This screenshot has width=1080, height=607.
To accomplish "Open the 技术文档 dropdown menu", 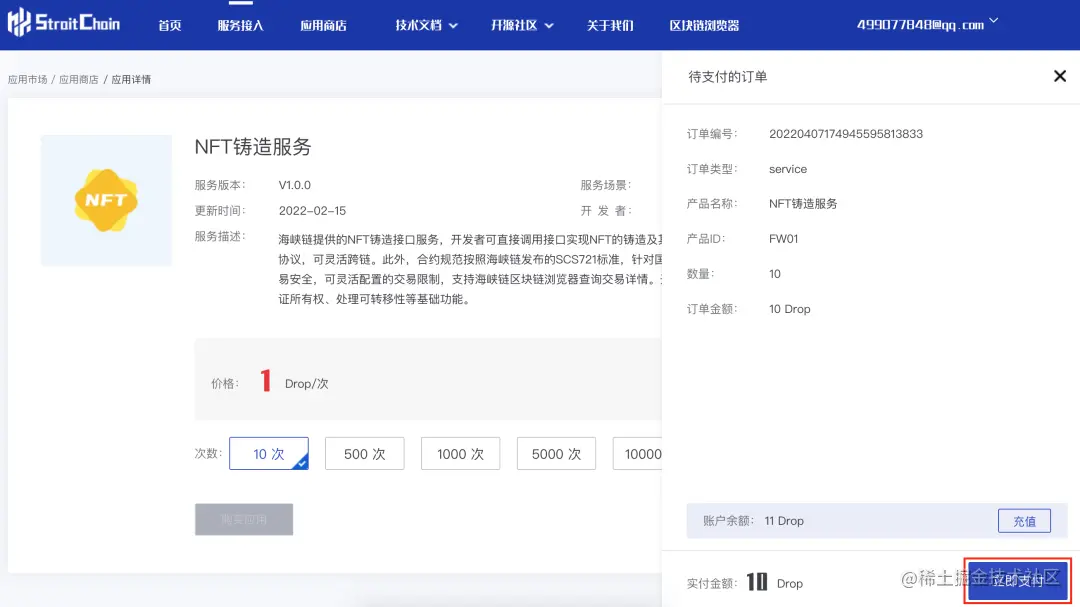I will [x=419, y=25].
